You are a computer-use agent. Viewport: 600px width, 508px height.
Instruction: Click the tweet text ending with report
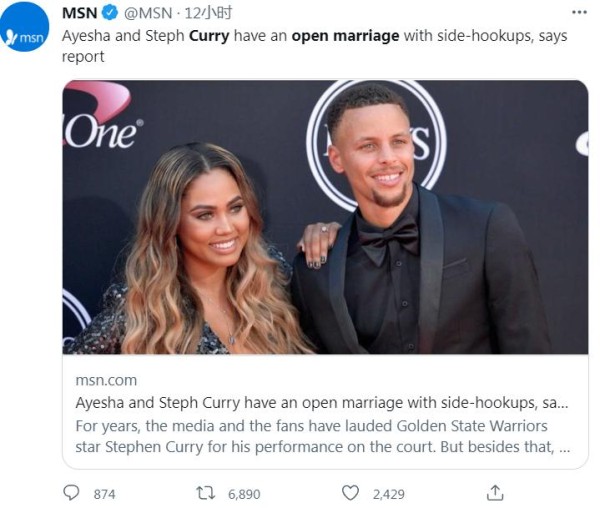[315, 46]
